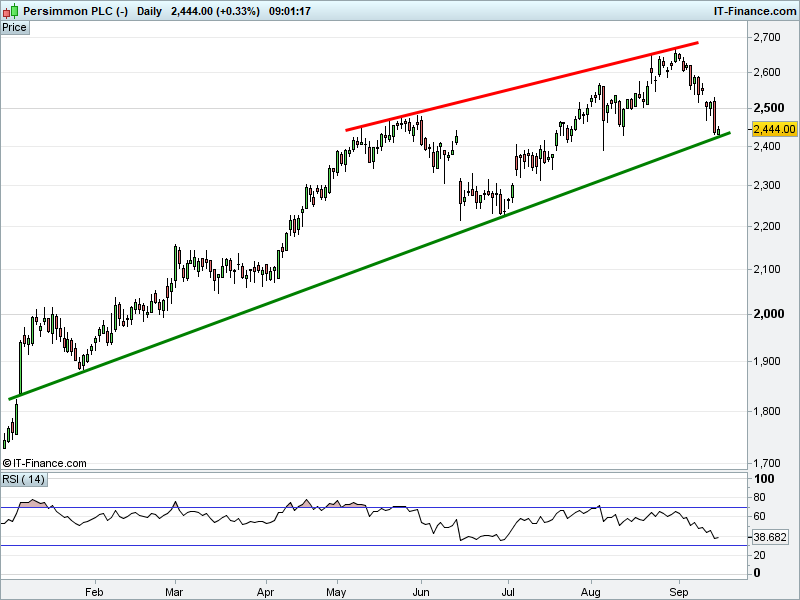Click the 2,600 price axis label
Image resolution: width=800 pixels, height=600 pixels.
click(767, 72)
